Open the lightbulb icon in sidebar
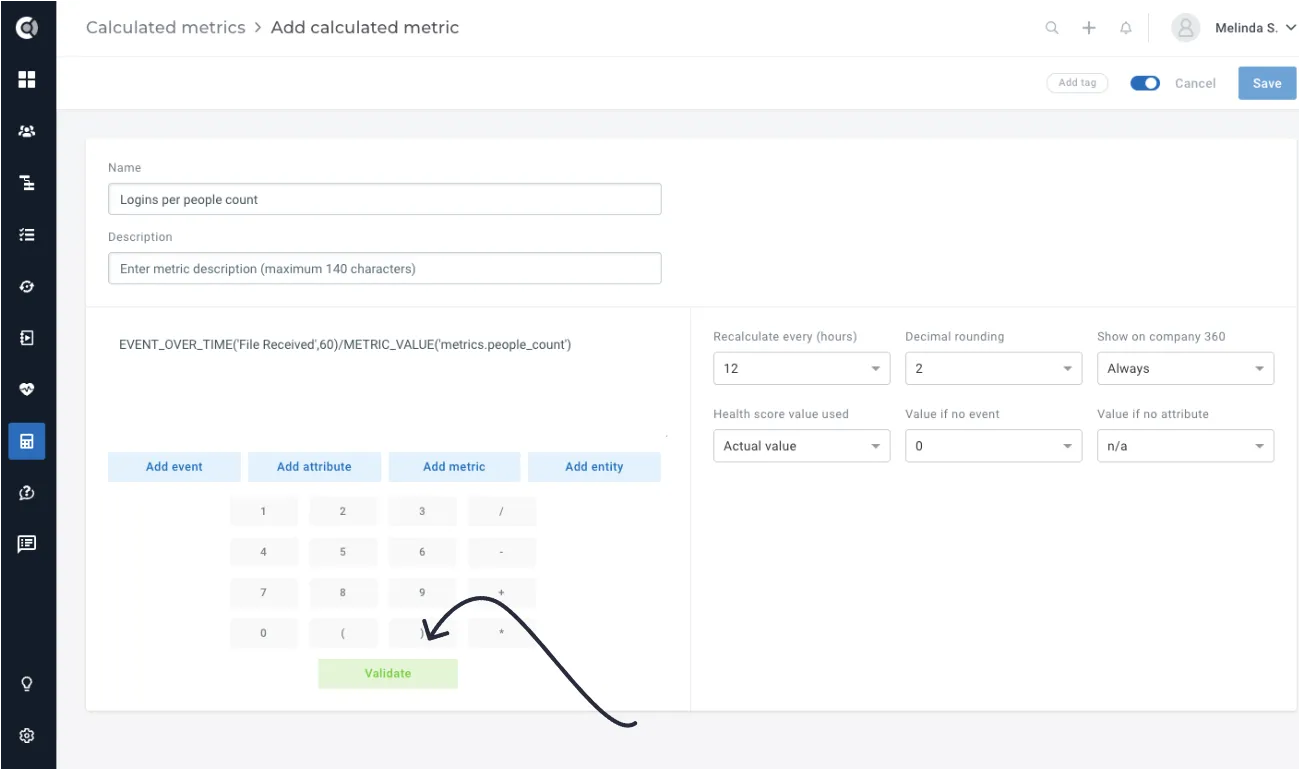1299x769 pixels. (27, 684)
